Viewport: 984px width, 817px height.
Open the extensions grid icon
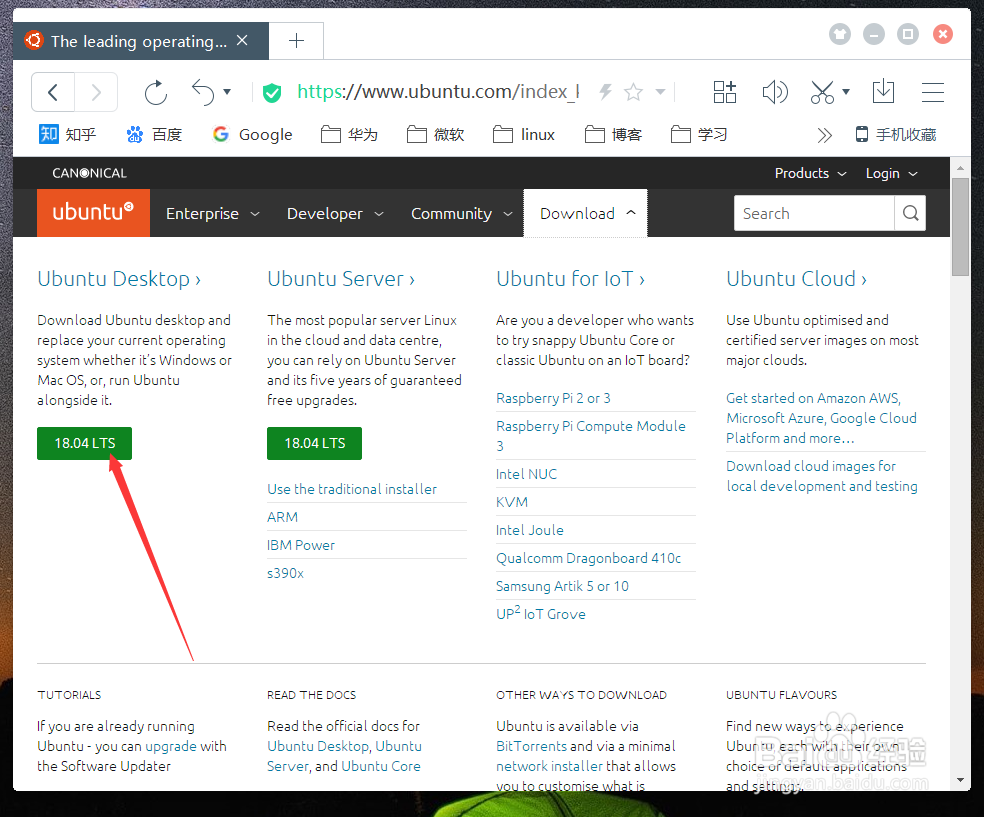pyautogui.click(x=725, y=92)
